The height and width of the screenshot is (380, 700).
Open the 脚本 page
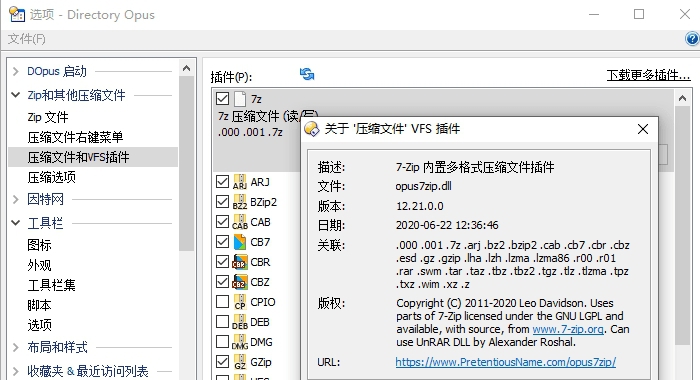pyautogui.click(x=39, y=305)
